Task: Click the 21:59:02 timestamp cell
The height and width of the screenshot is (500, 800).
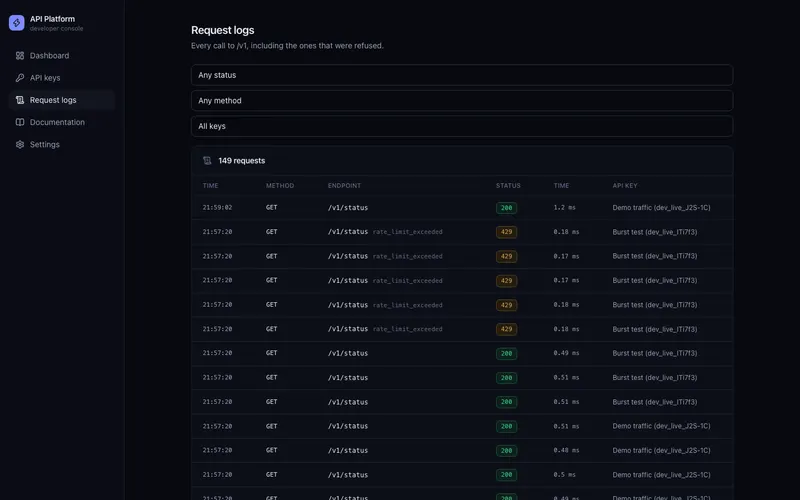Action: 217,208
